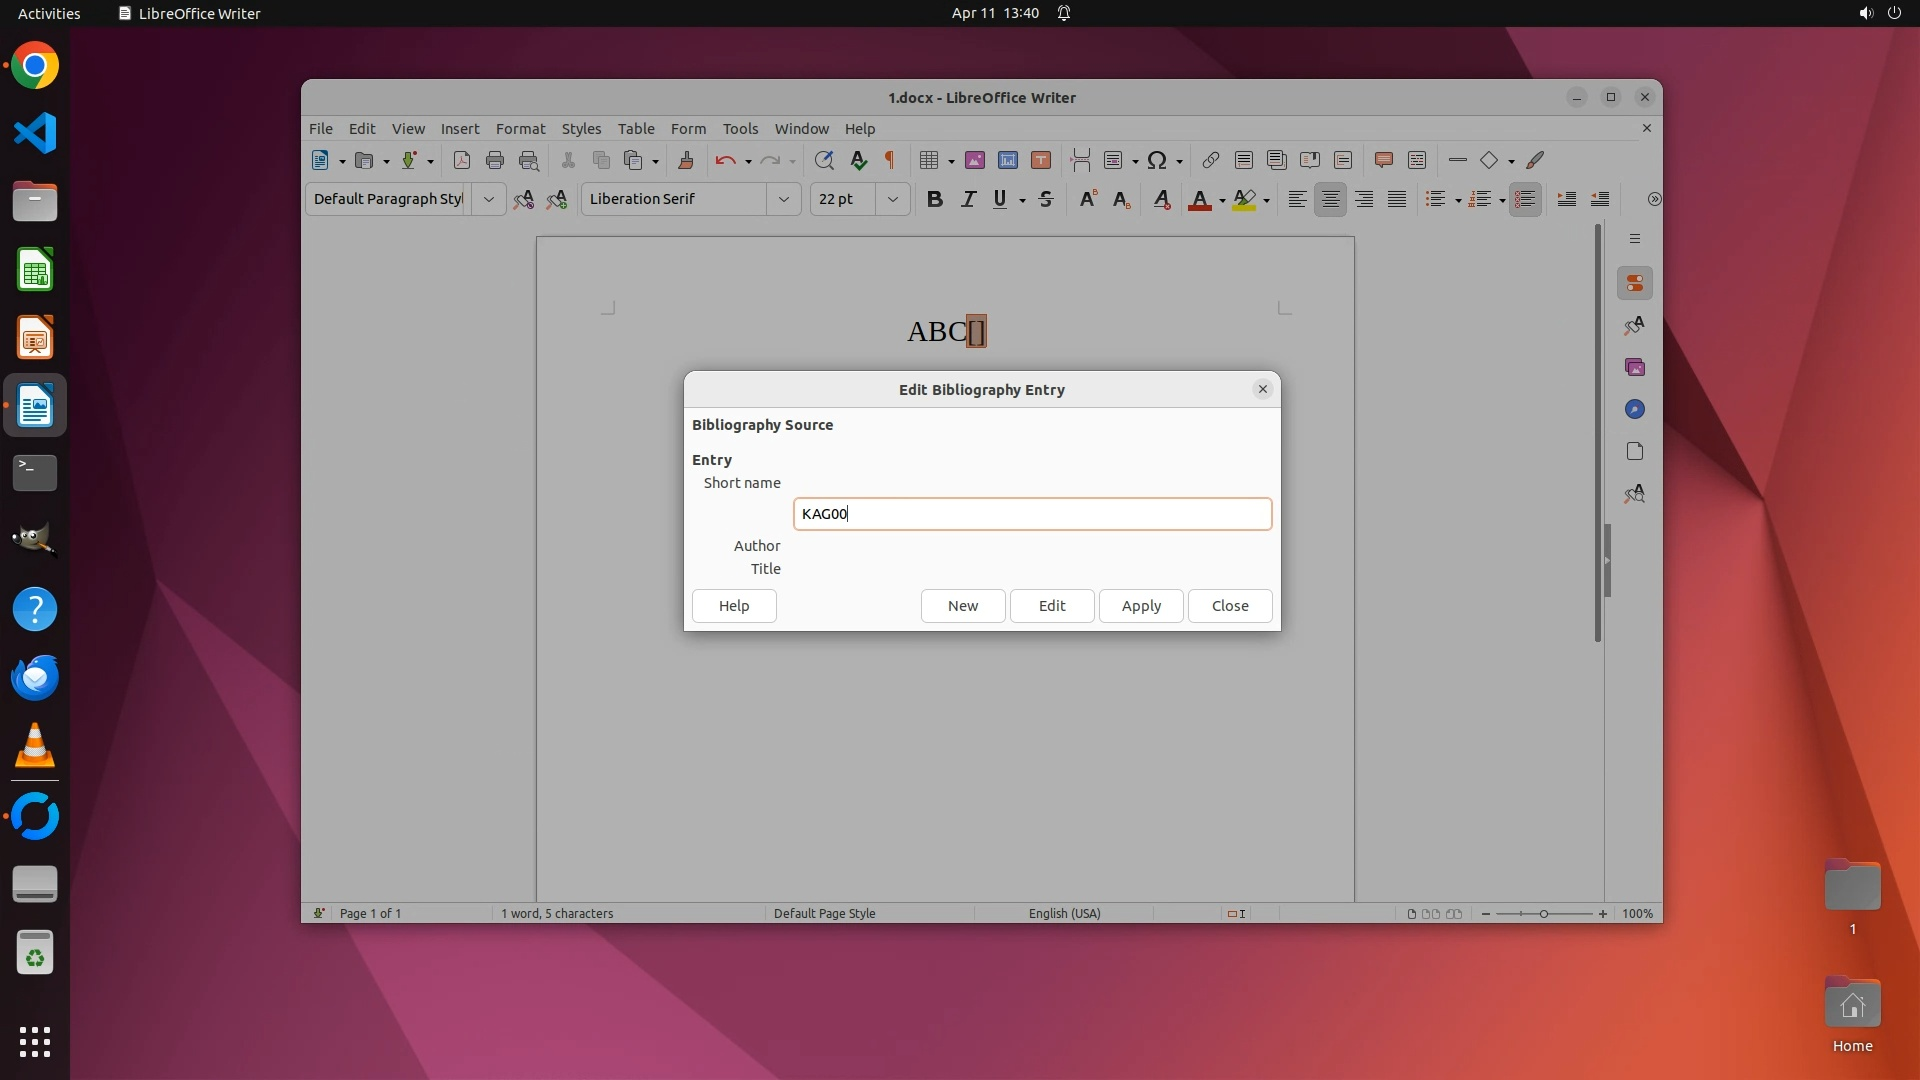Open Find and Replace tool
This screenshot has height=1080, width=1920.
[x=824, y=160]
